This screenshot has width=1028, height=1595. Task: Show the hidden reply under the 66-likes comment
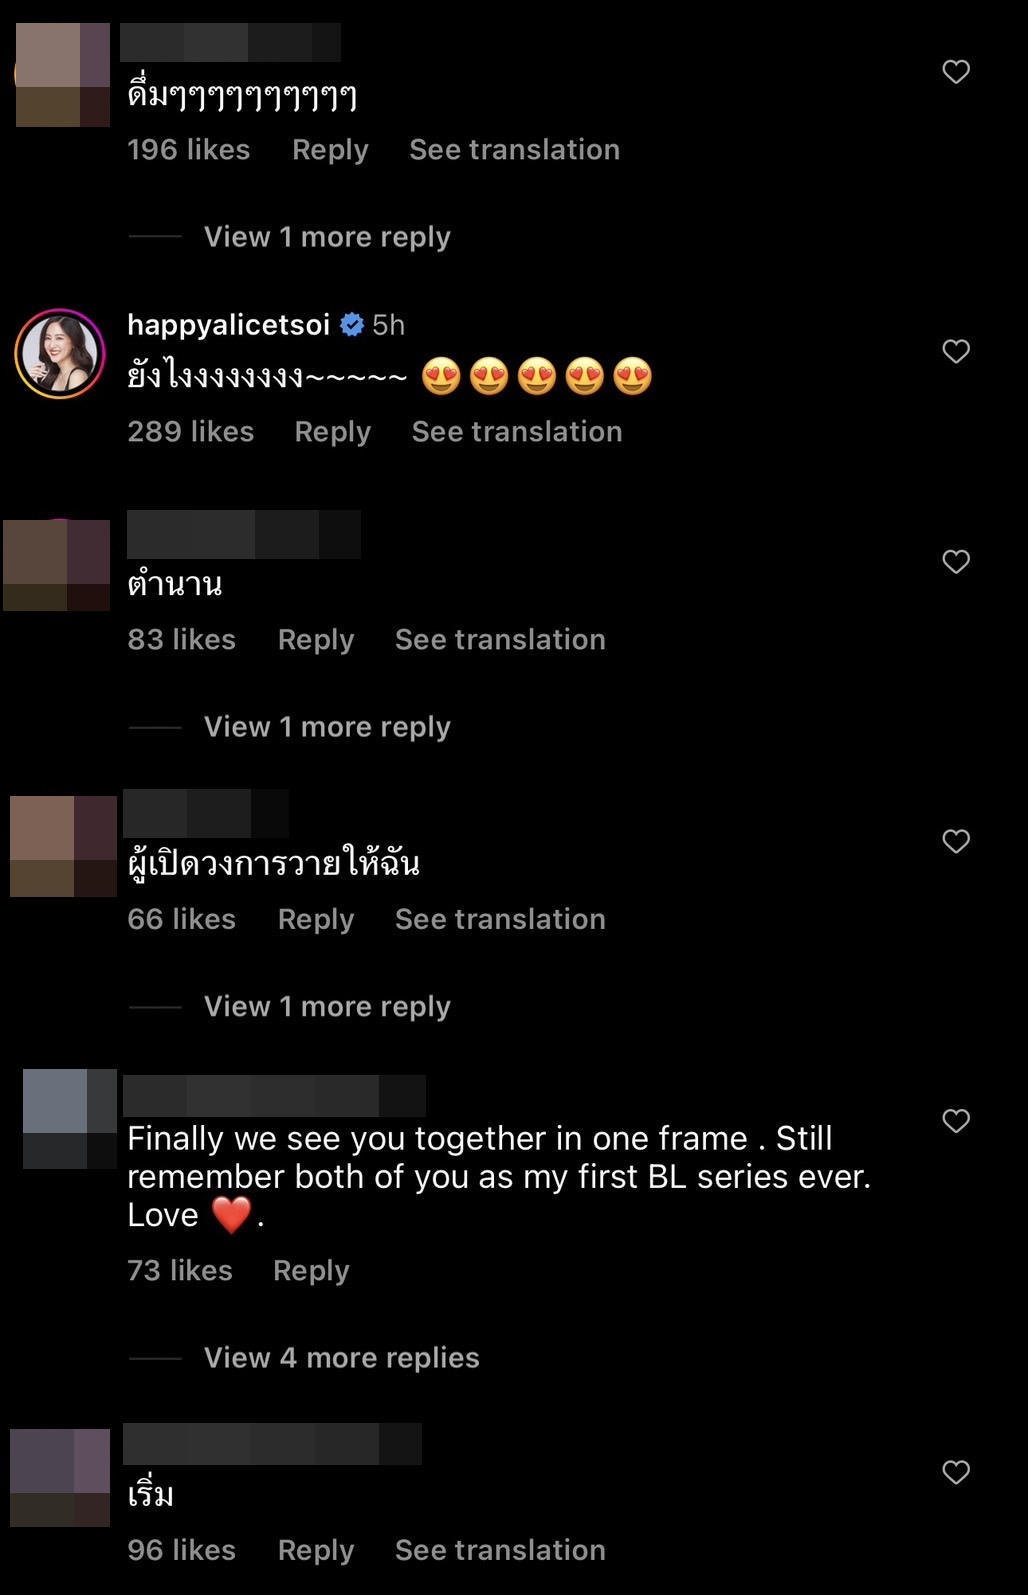pos(327,1007)
